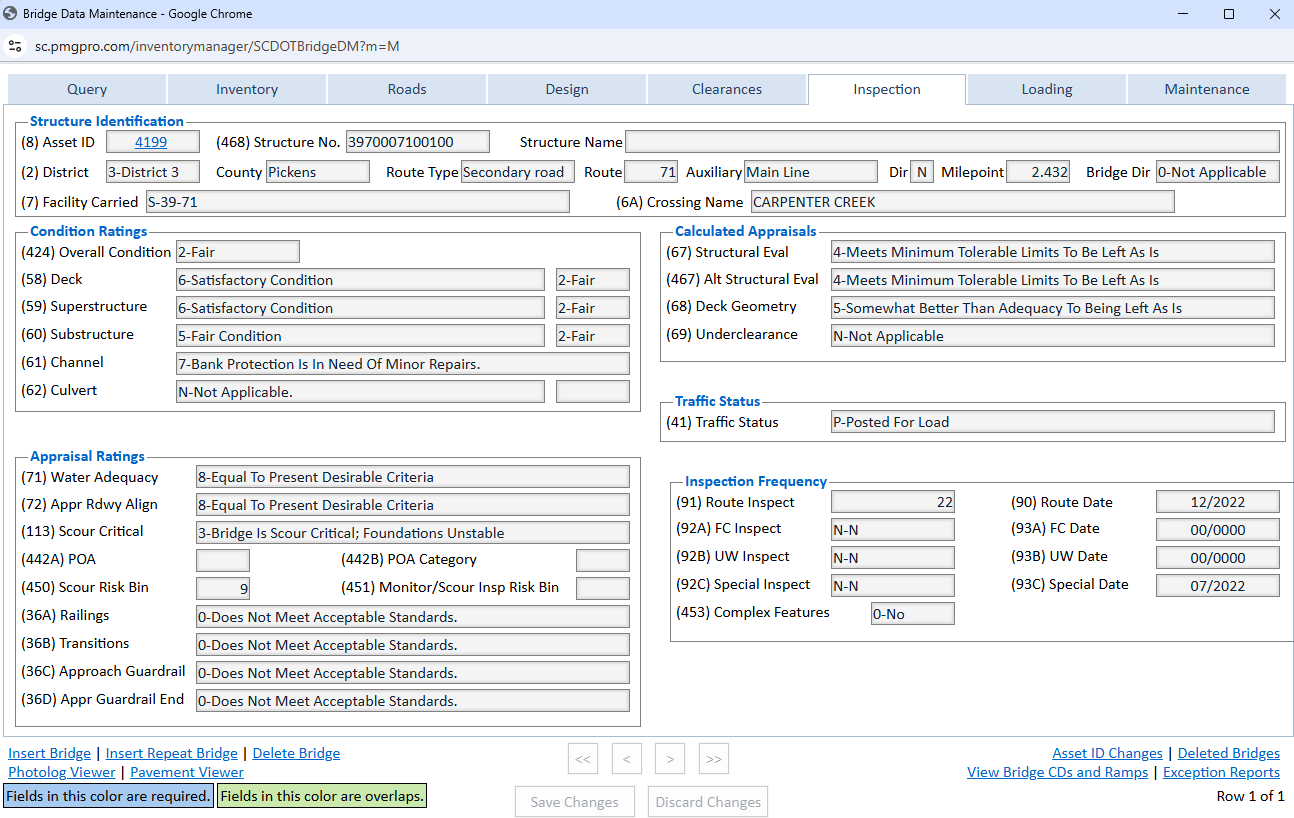Go to previous record with < button
This screenshot has width=1294, height=818.
(626, 759)
